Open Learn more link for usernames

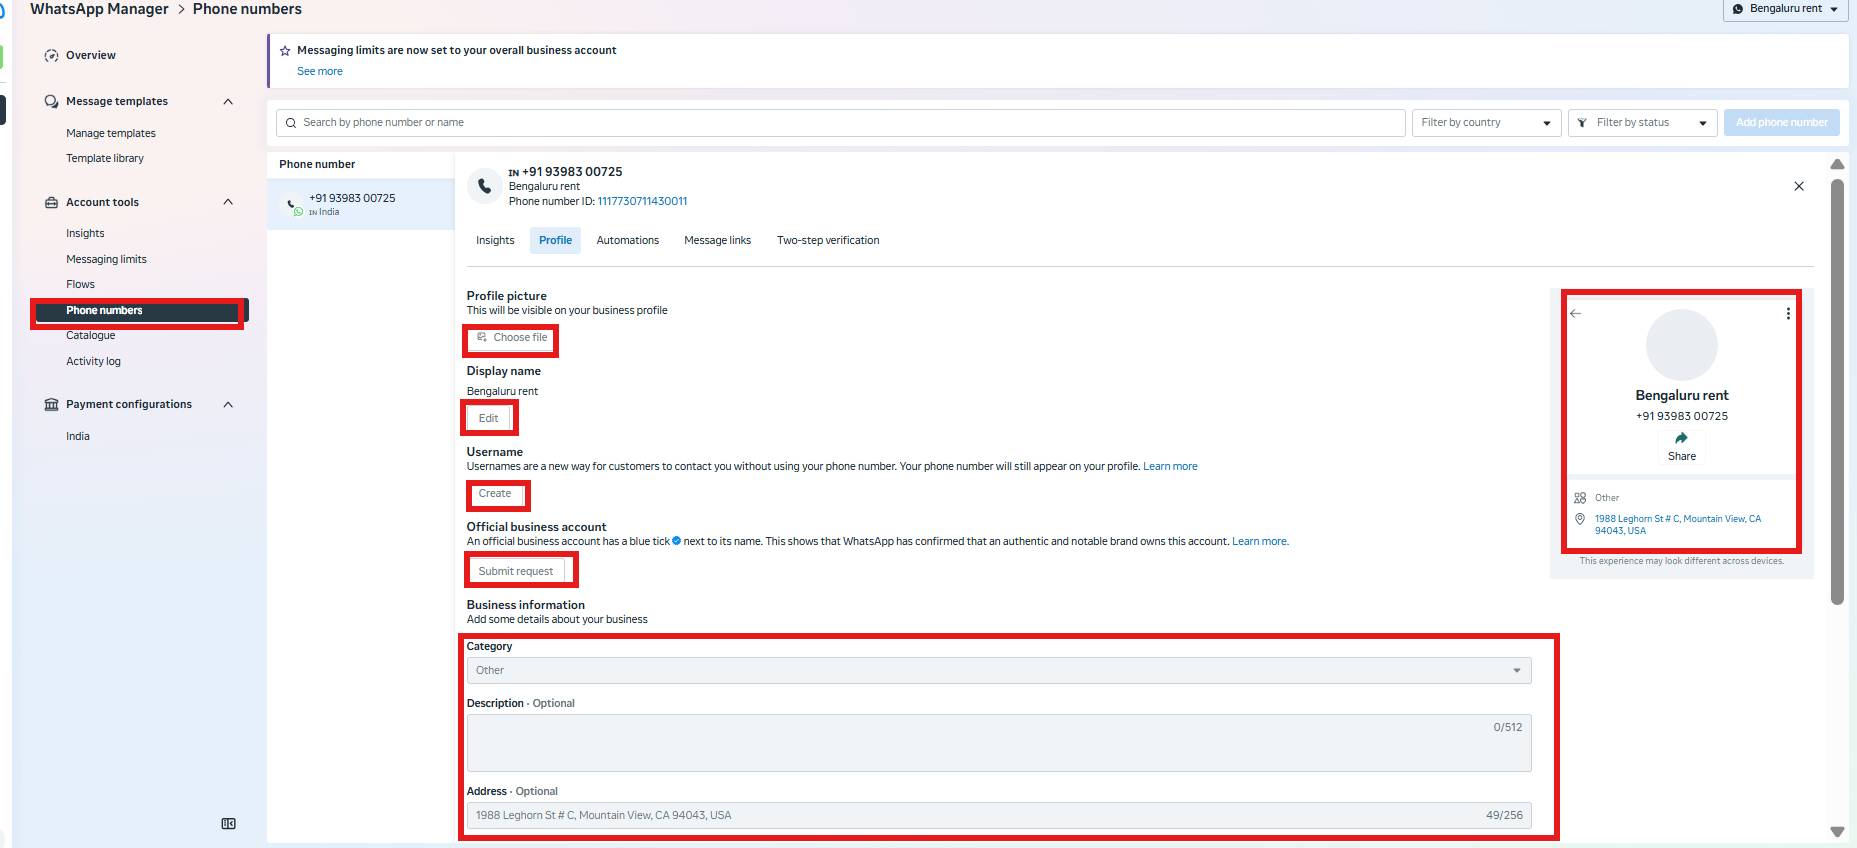[1170, 467]
